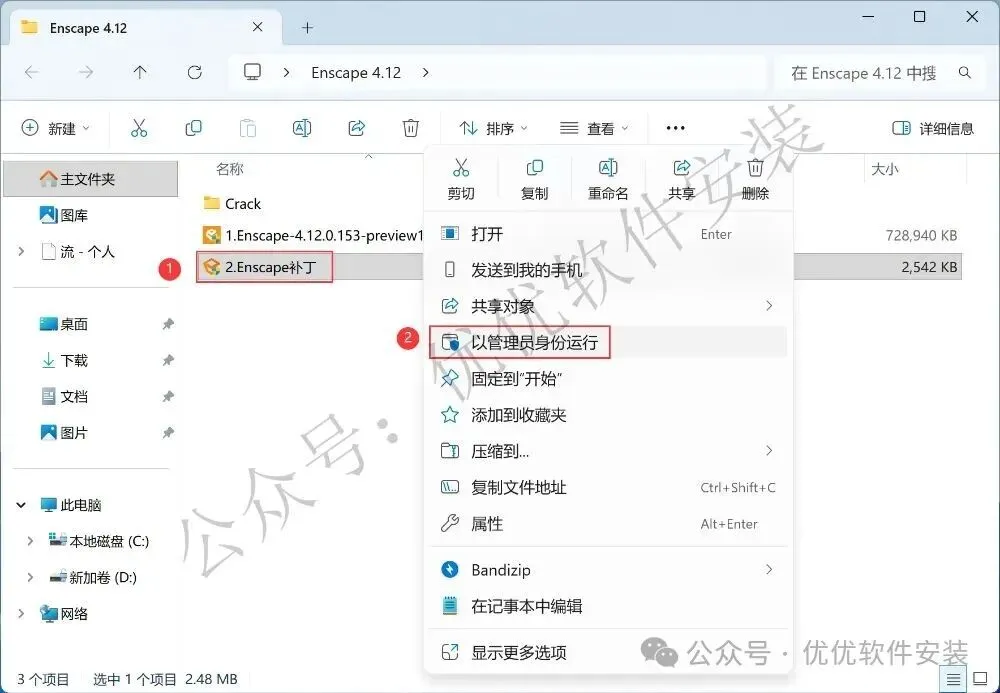
Task: Switch to details list view icon in status bar
Action: point(953,680)
